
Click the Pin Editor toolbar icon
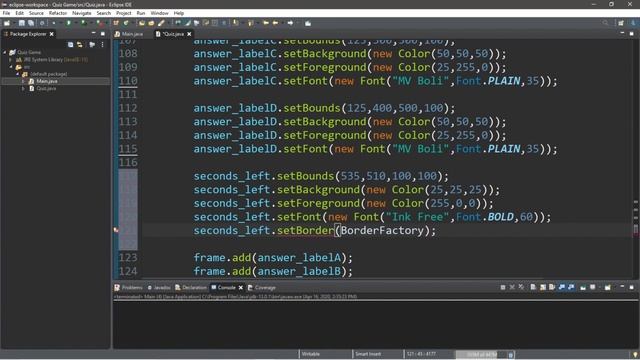[308, 23]
